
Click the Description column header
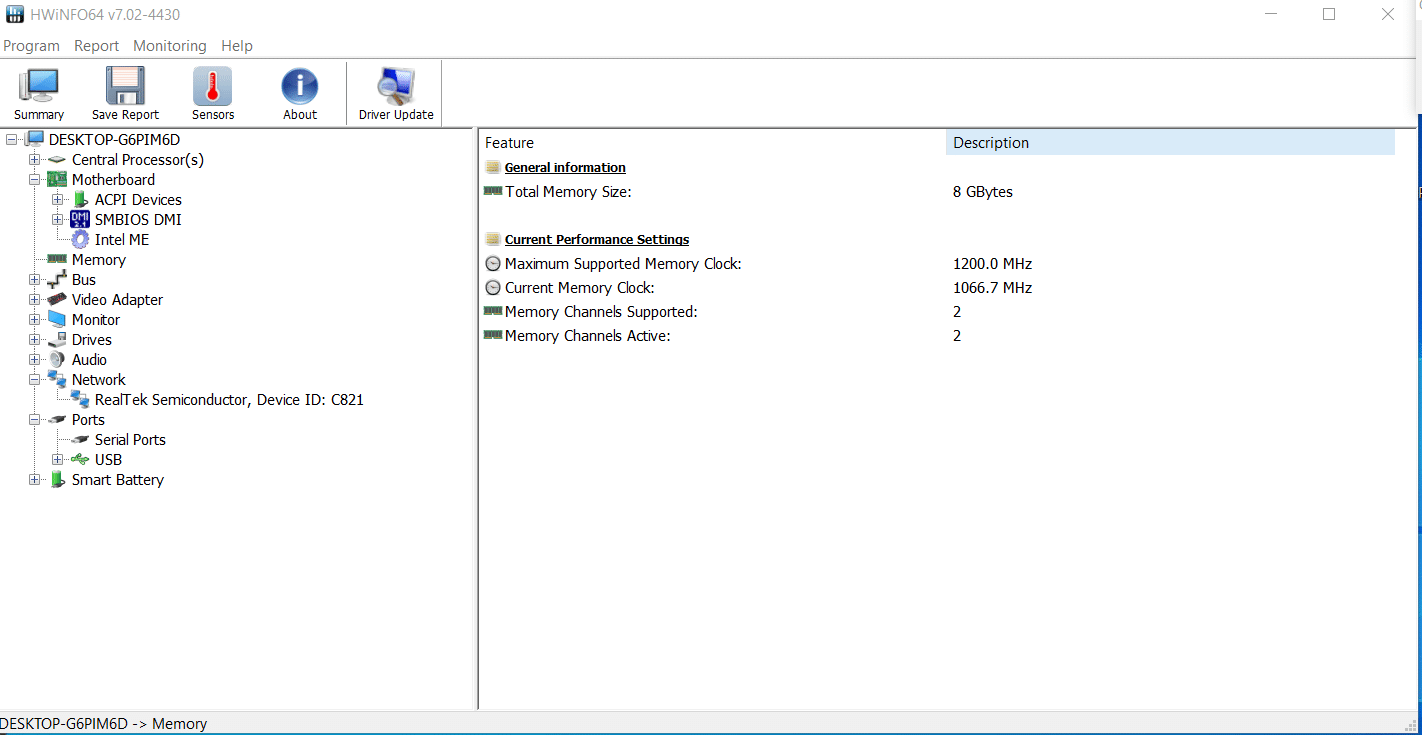coord(1170,142)
